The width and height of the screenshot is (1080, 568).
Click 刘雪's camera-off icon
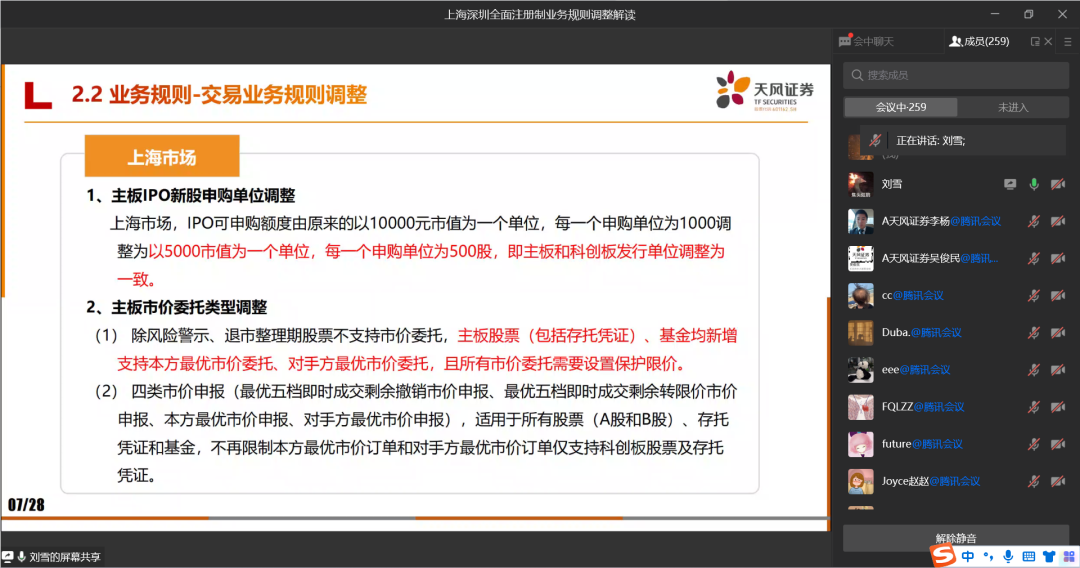1058,184
